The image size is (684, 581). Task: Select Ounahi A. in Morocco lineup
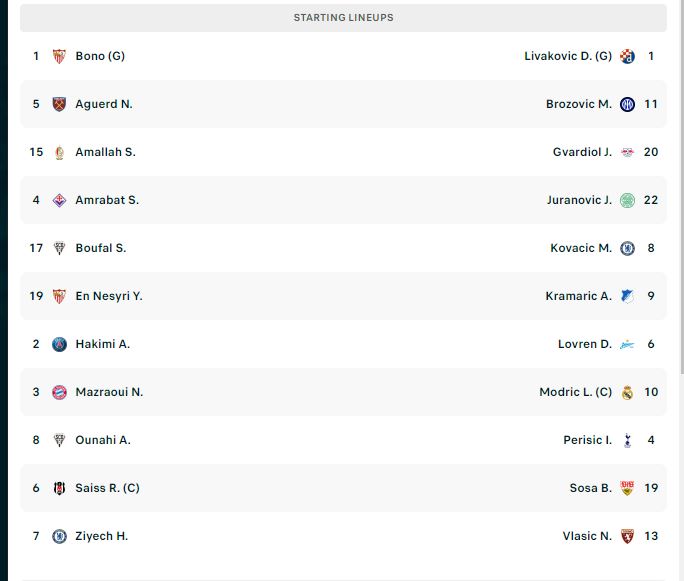point(103,440)
